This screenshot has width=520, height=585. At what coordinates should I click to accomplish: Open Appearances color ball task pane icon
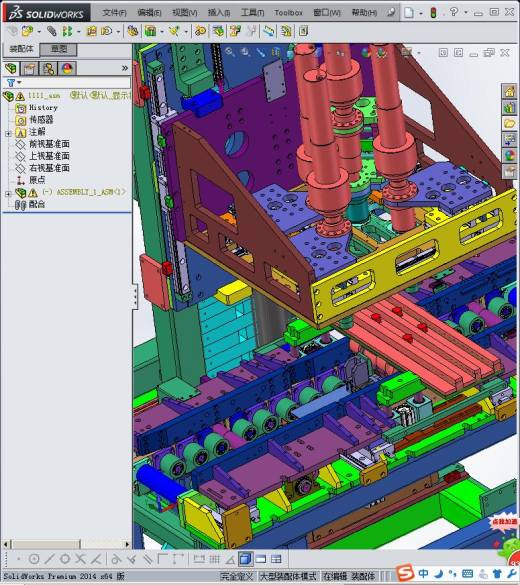point(510,155)
